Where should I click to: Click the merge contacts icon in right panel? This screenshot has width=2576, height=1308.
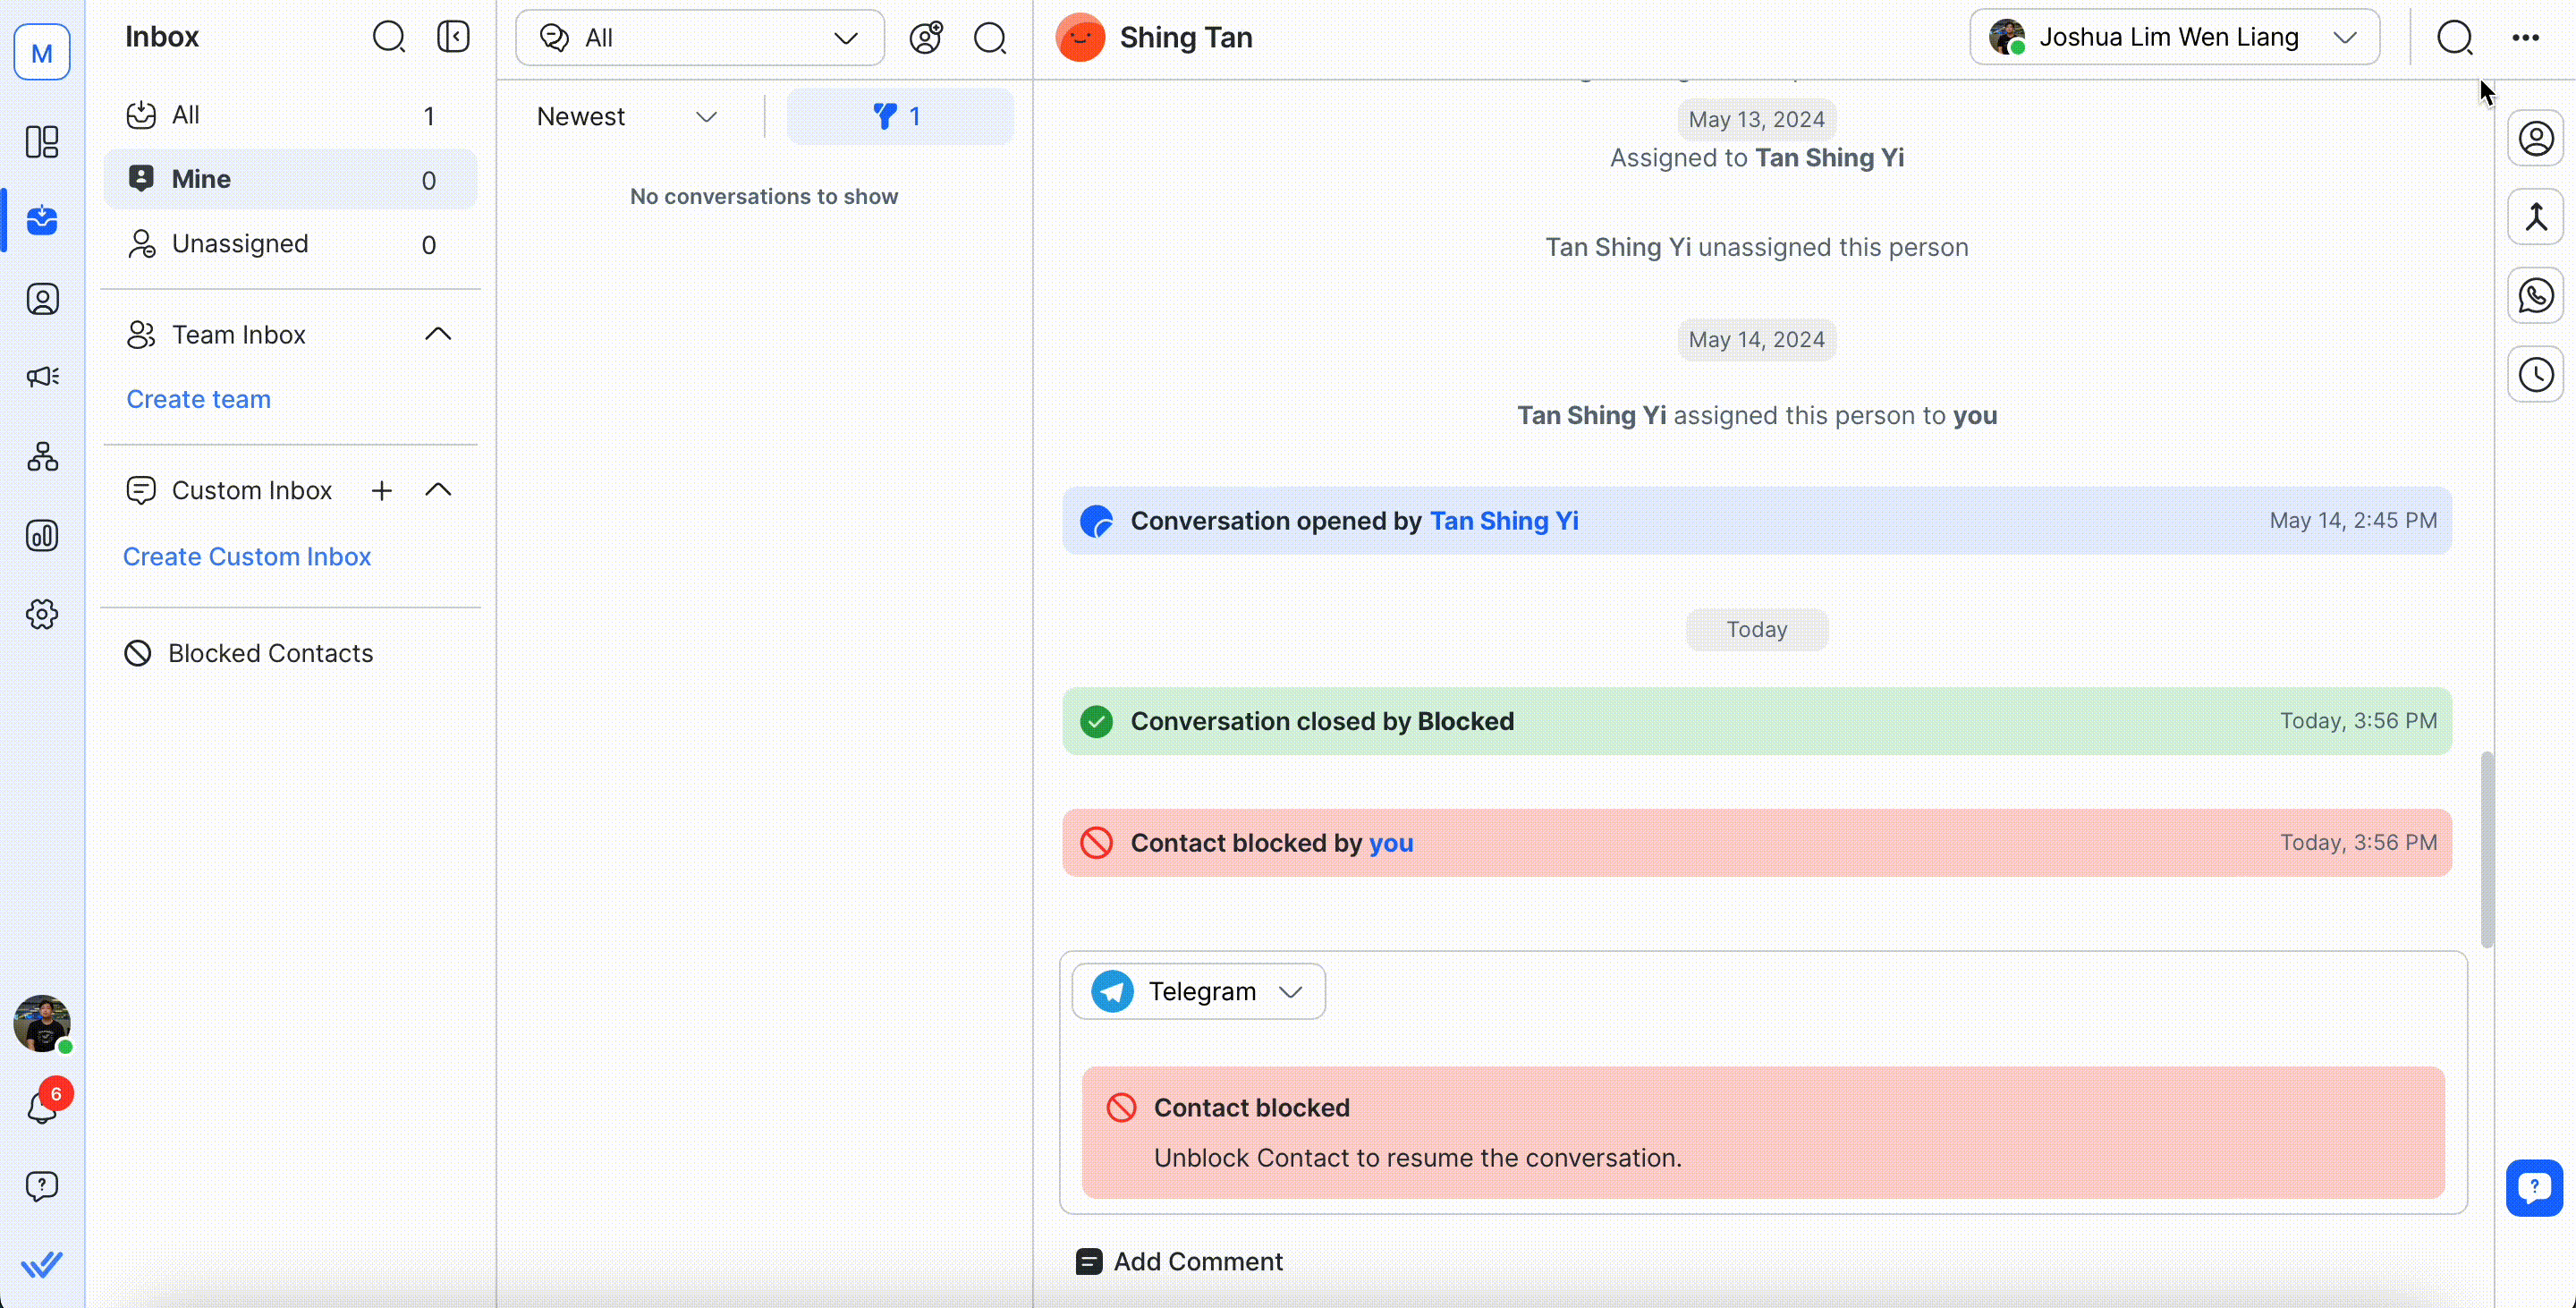coord(2535,217)
